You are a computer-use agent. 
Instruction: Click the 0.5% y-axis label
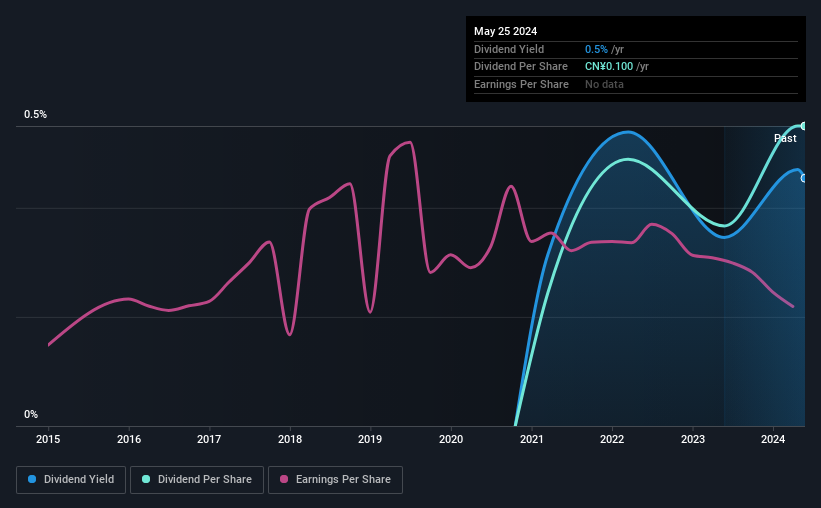36,115
